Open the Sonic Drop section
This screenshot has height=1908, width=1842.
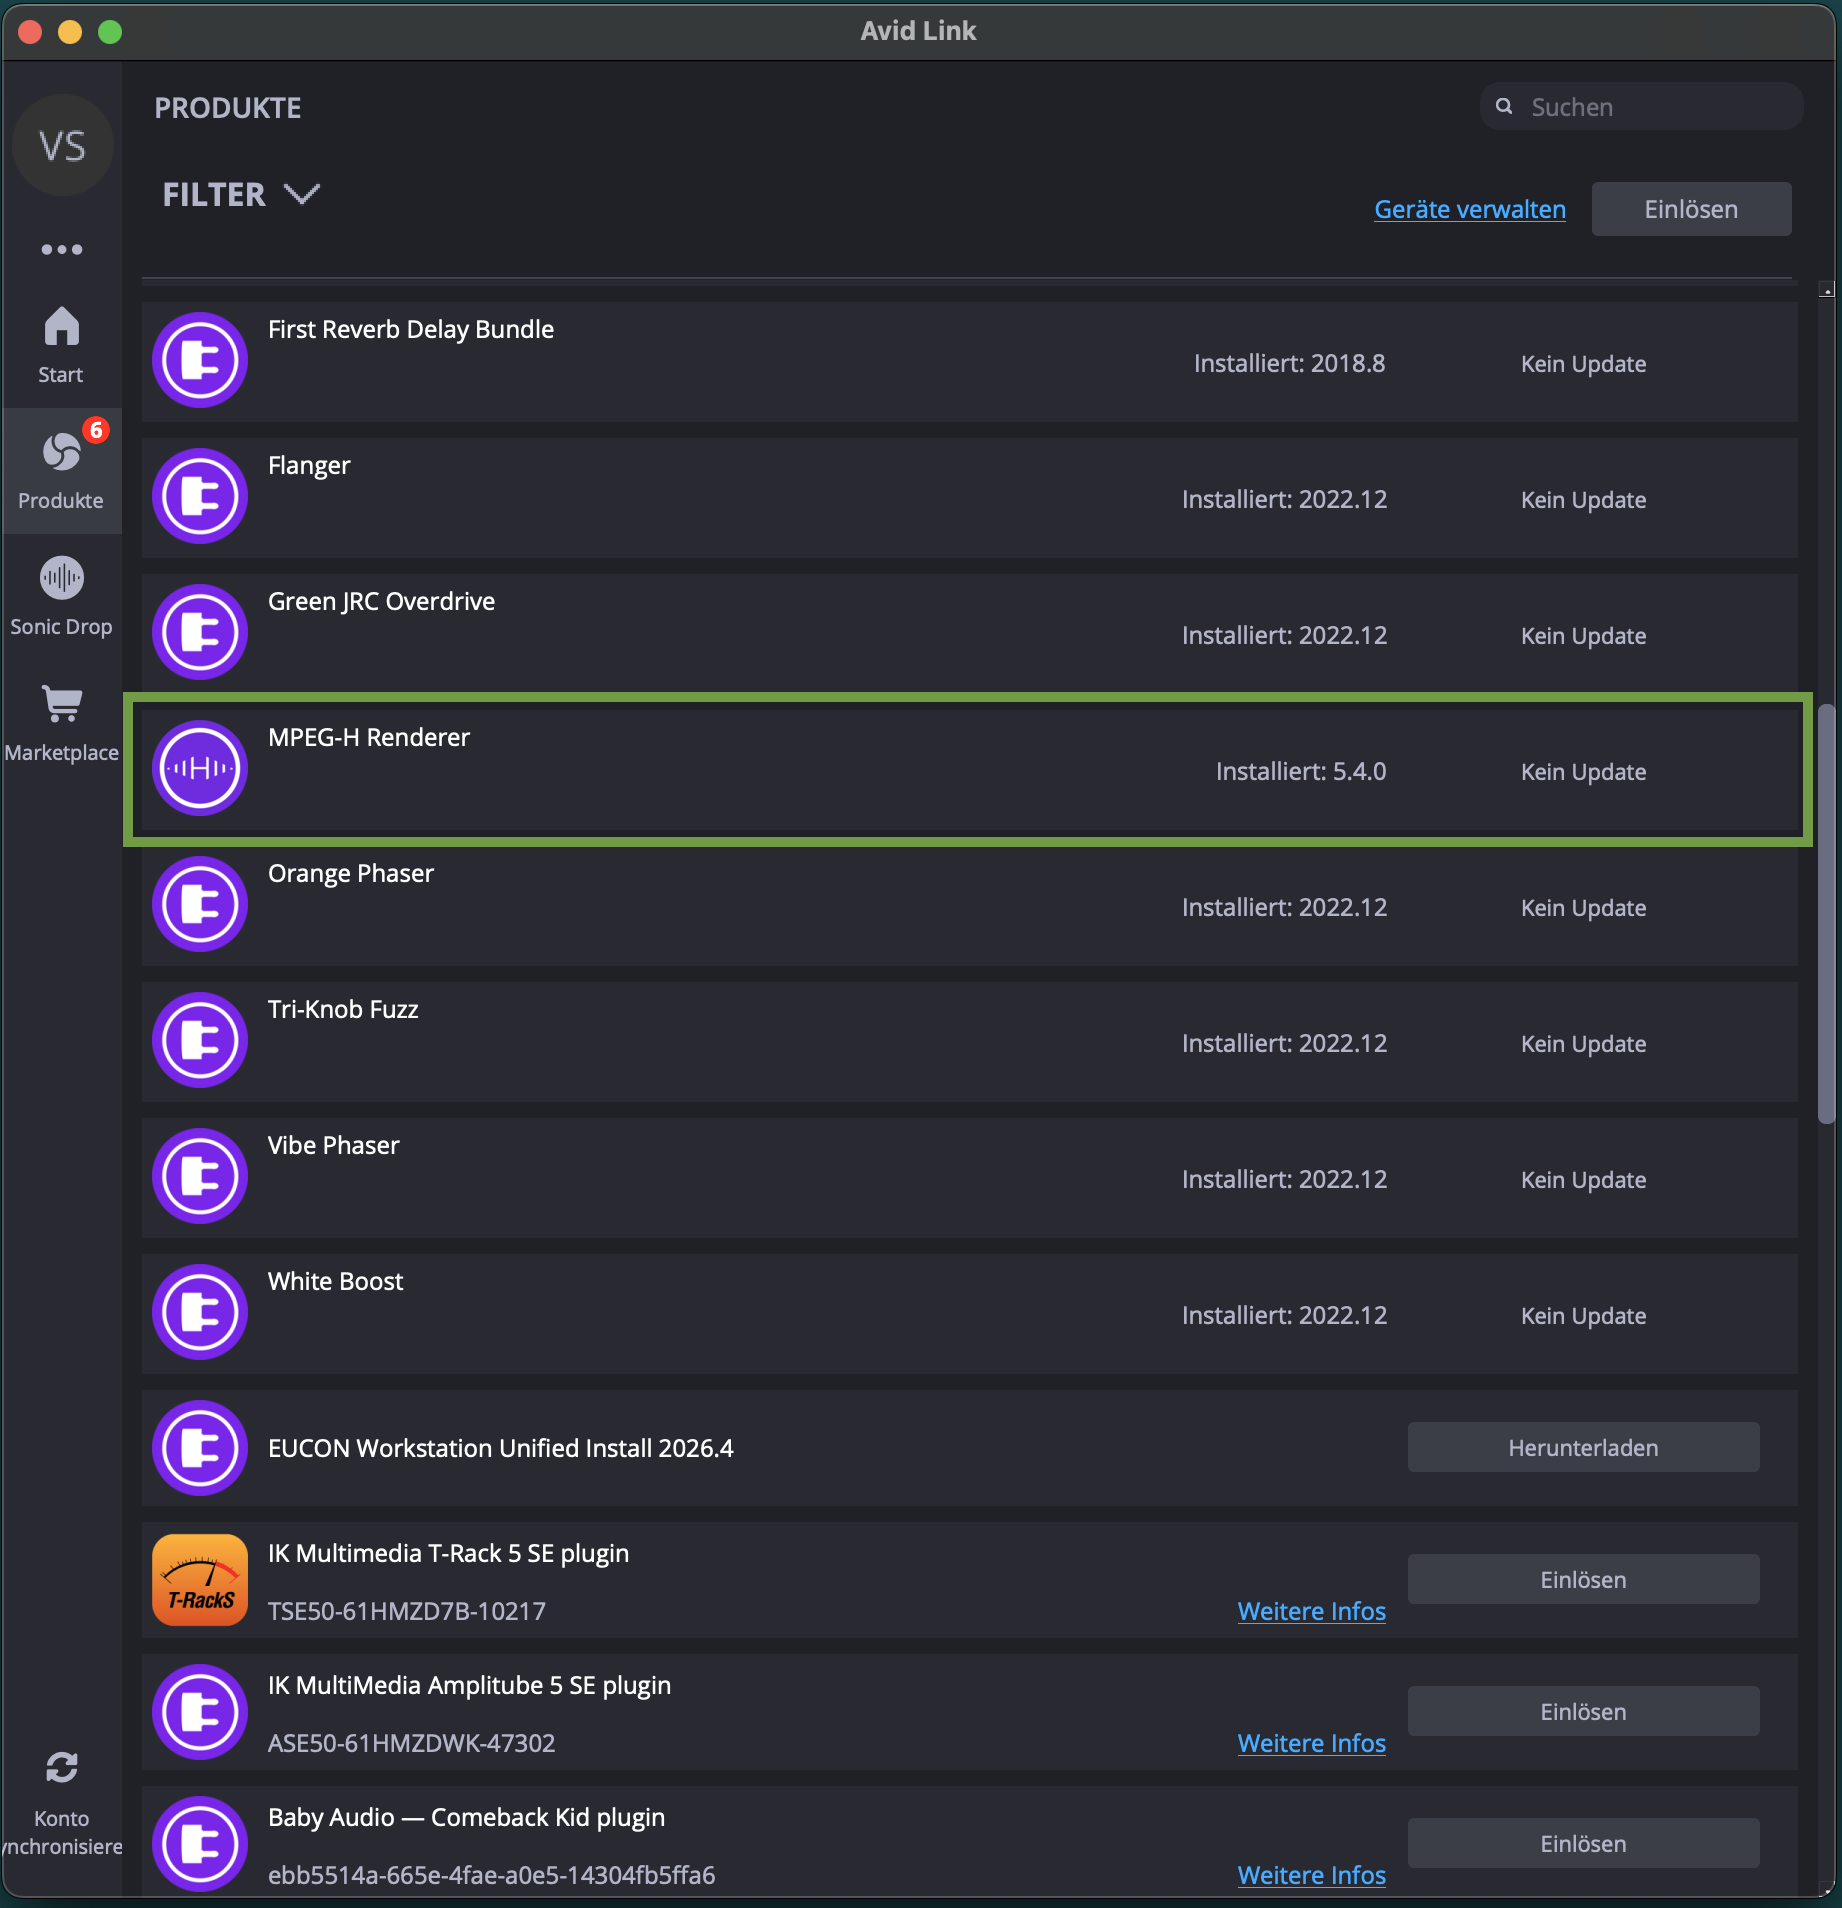61,597
